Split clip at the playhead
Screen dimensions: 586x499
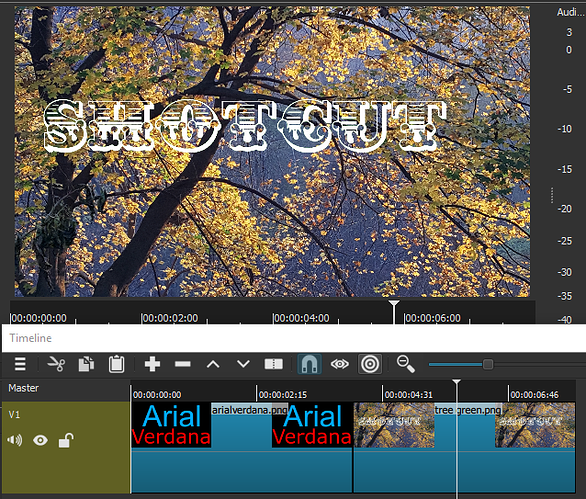[274, 364]
